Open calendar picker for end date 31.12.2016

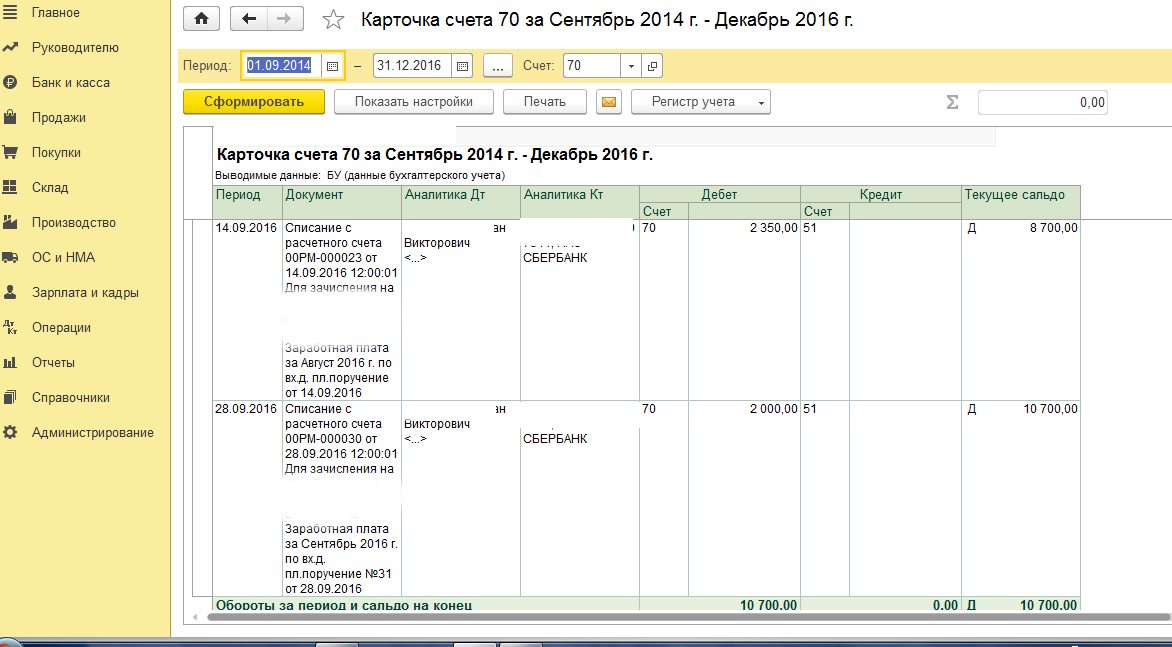coord(461,66)
